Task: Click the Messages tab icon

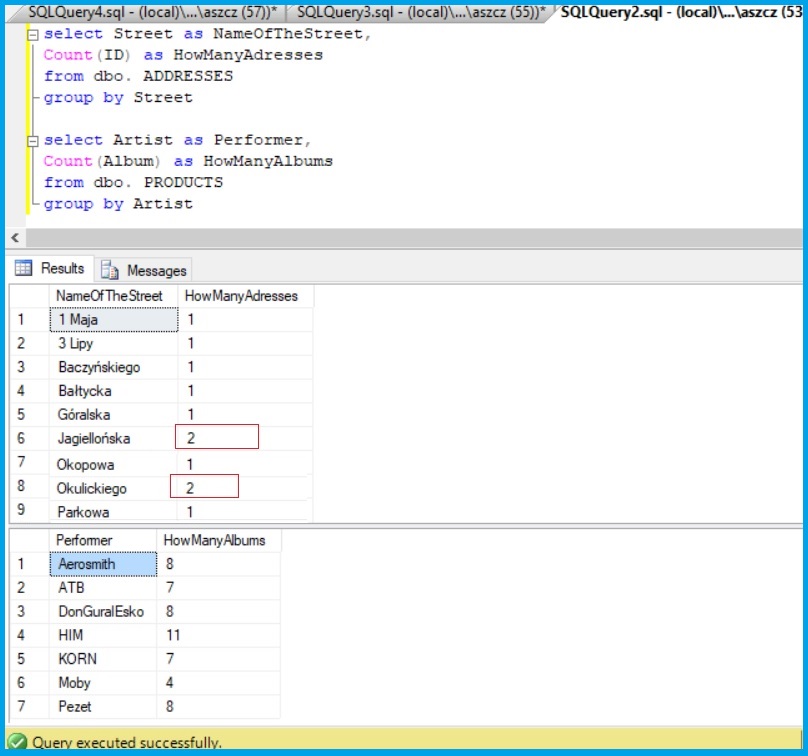Action: 109,271
